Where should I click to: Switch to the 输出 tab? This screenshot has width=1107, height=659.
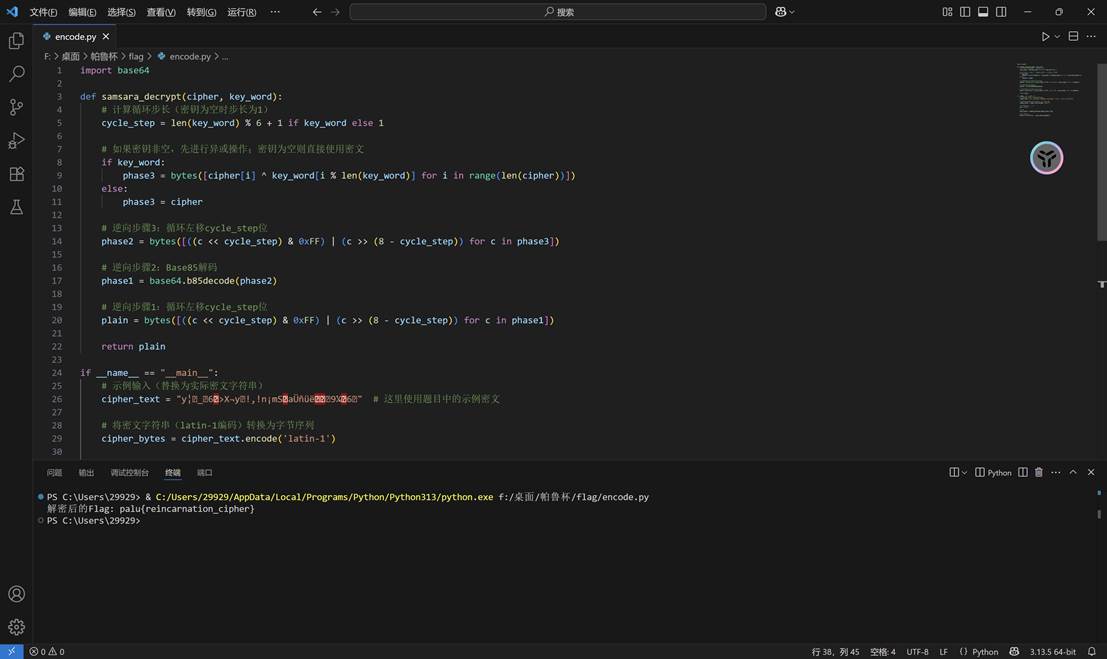tap(85, 471)
